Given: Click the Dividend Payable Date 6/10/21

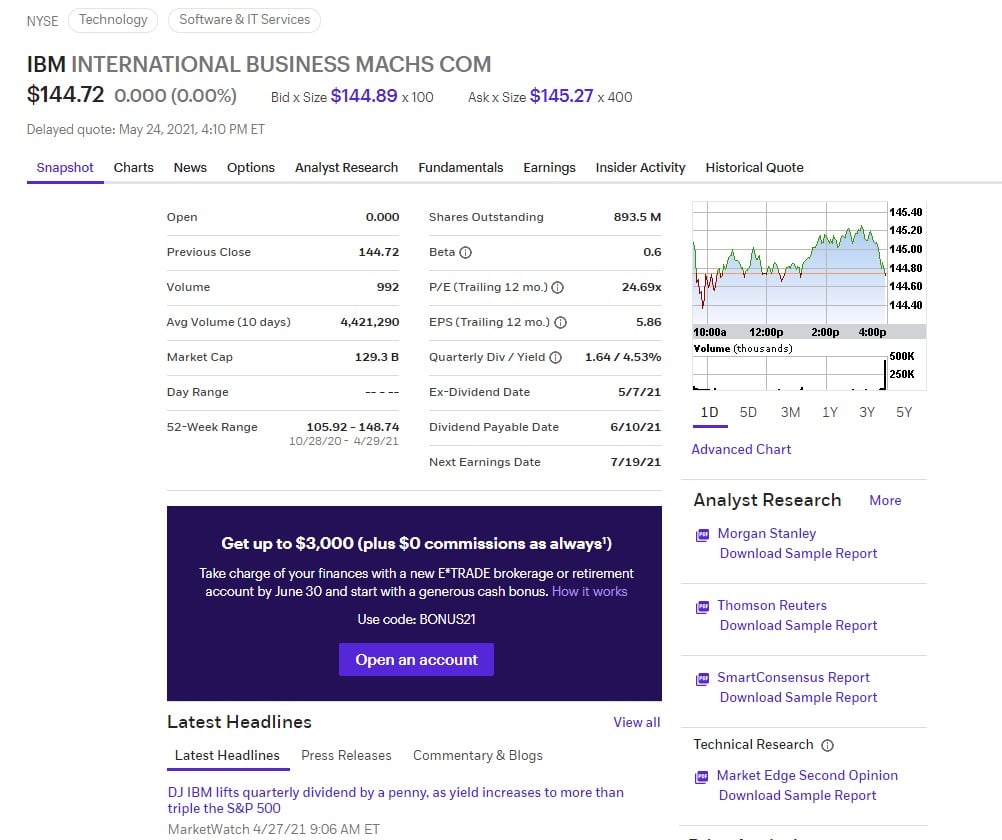Looking at the screenshot, I should click(635, 427).
